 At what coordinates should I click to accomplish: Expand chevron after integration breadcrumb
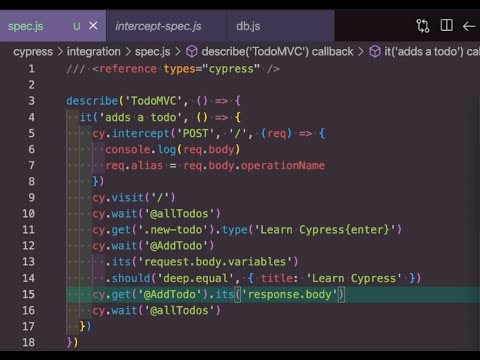coord(128,52)
